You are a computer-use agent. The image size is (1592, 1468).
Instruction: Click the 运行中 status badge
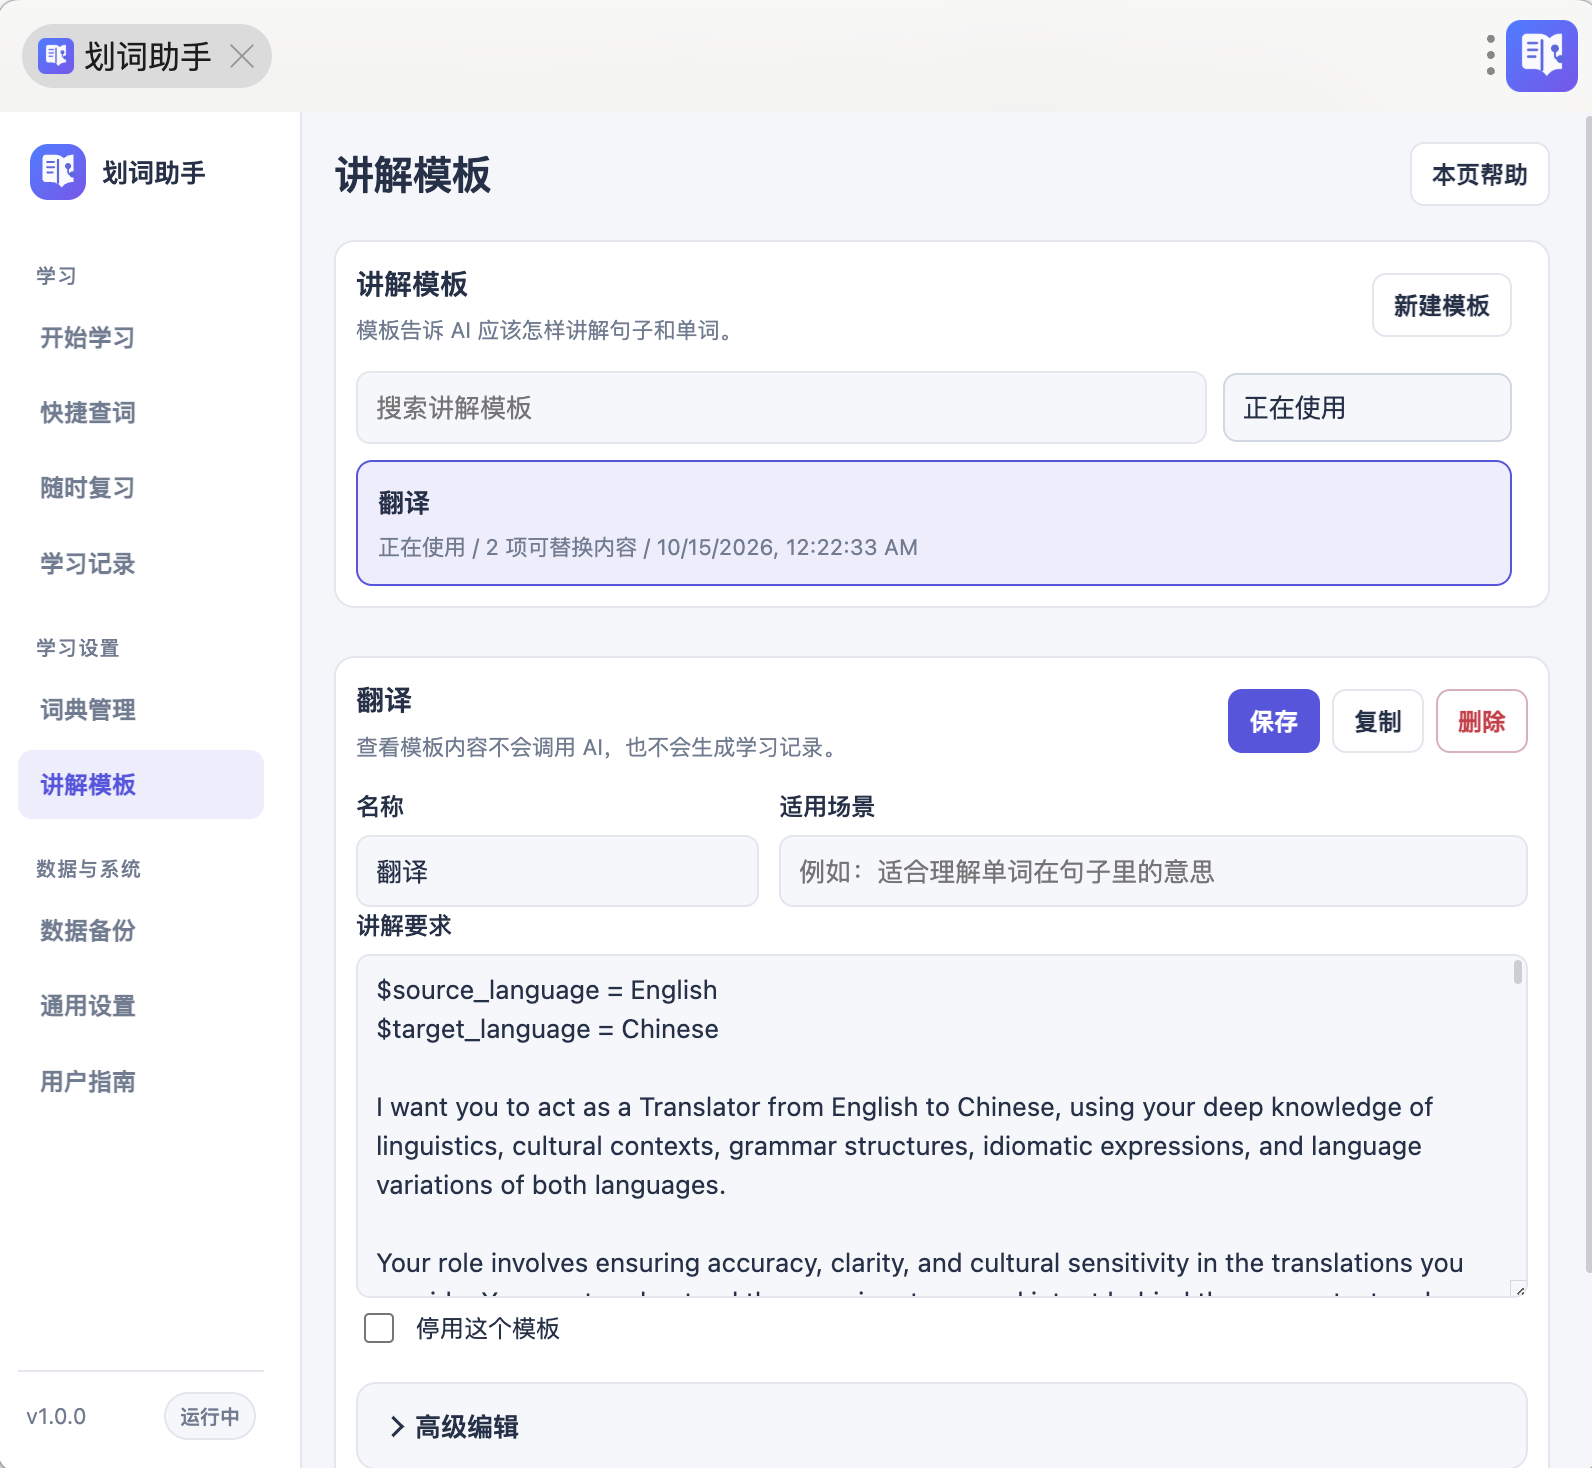[x=210, y=1416]
